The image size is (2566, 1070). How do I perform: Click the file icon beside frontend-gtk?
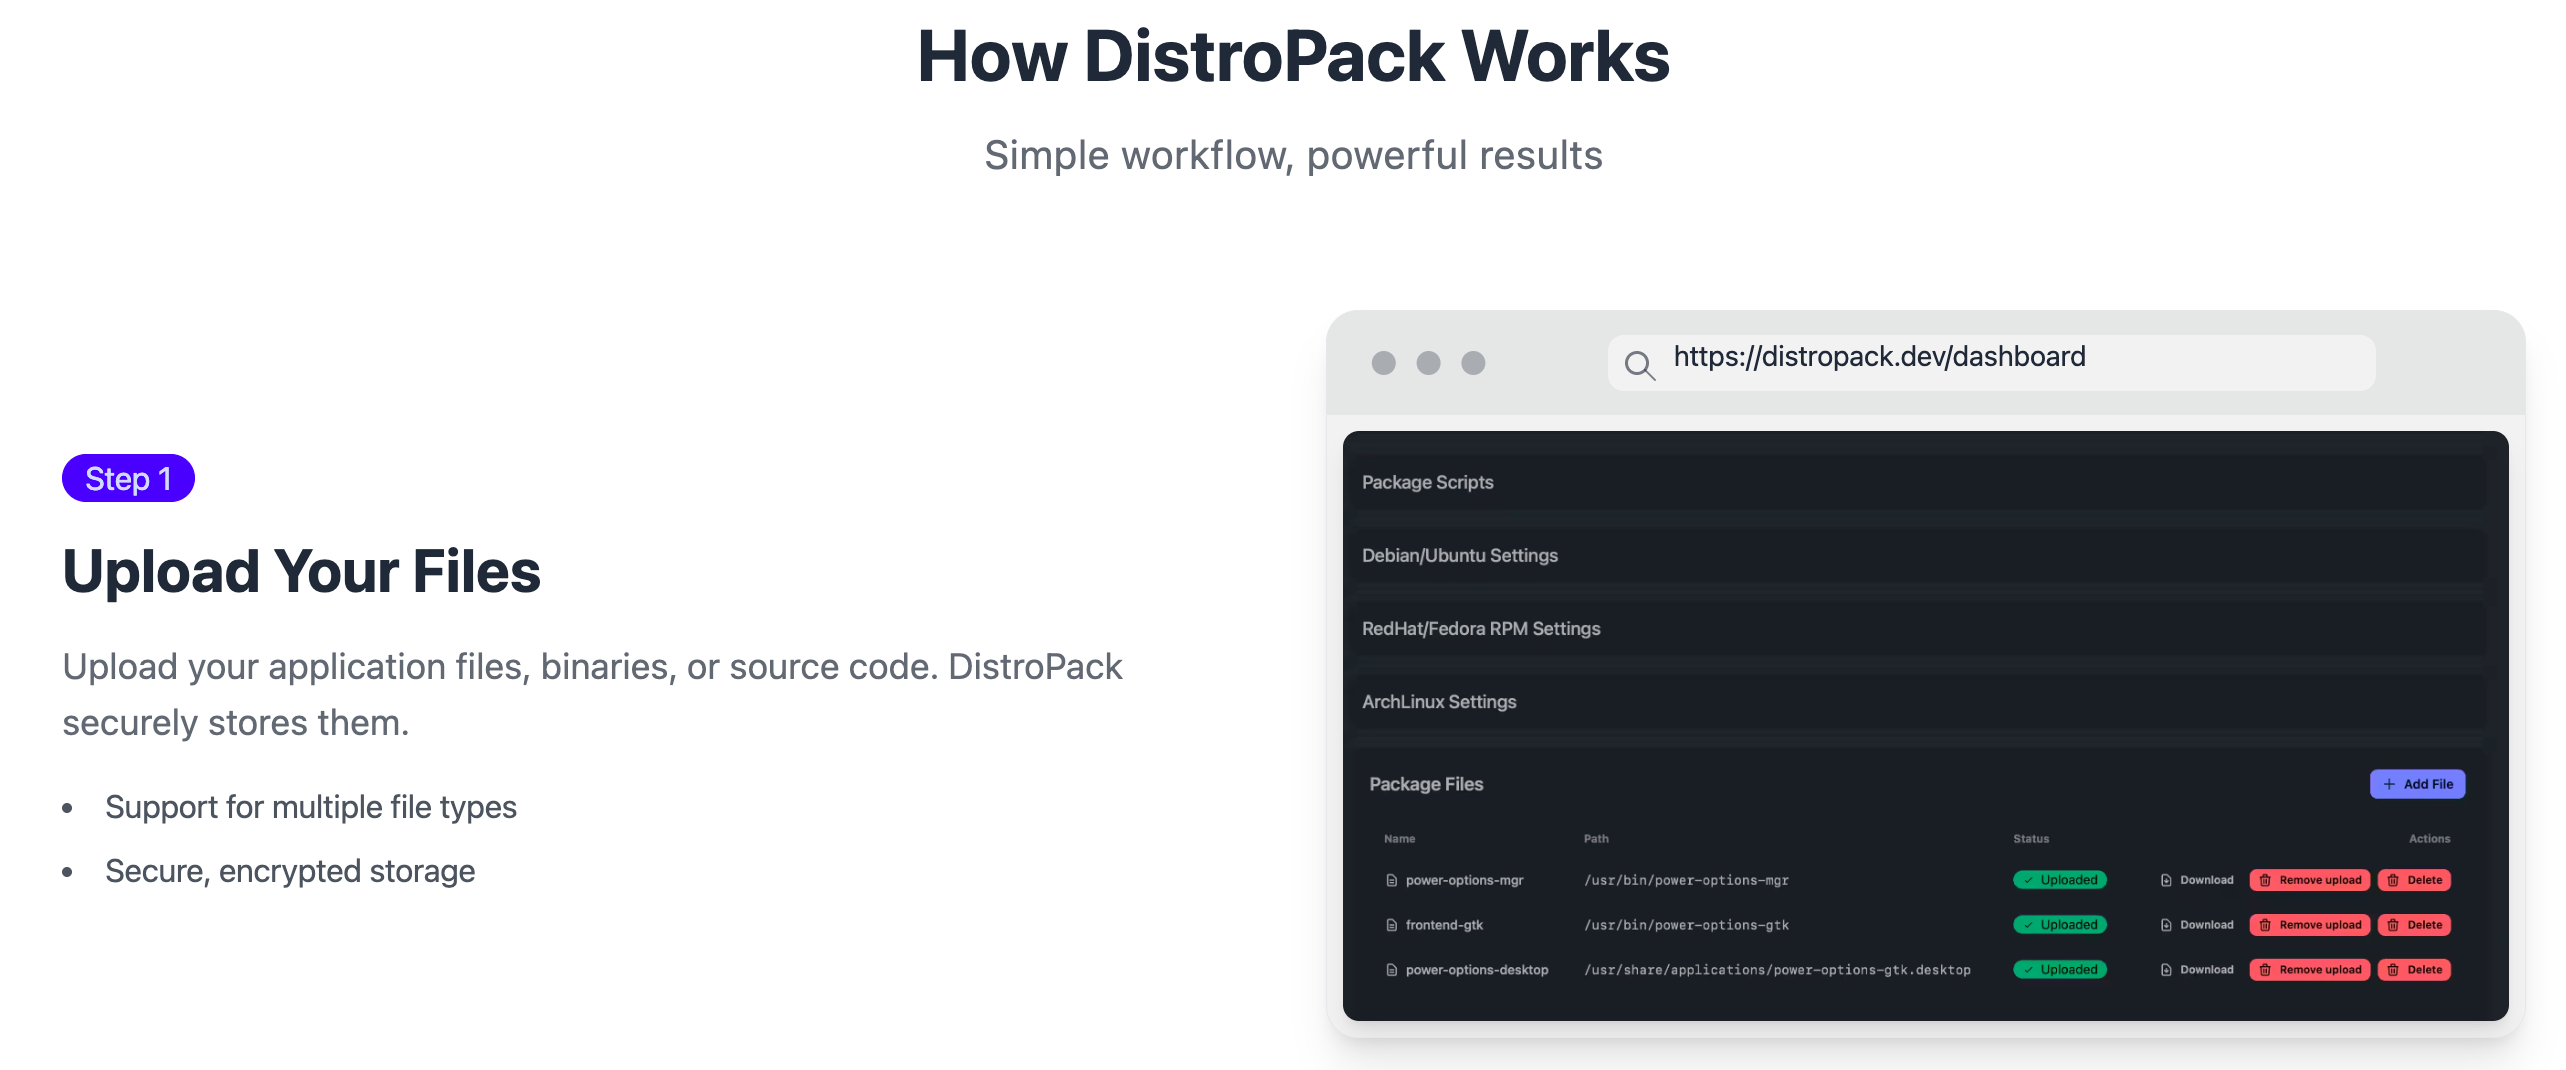1391,925
